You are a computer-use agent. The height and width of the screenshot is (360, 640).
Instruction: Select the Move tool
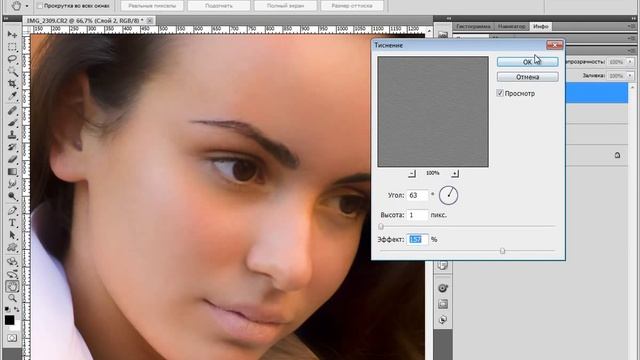click(12, 34)
